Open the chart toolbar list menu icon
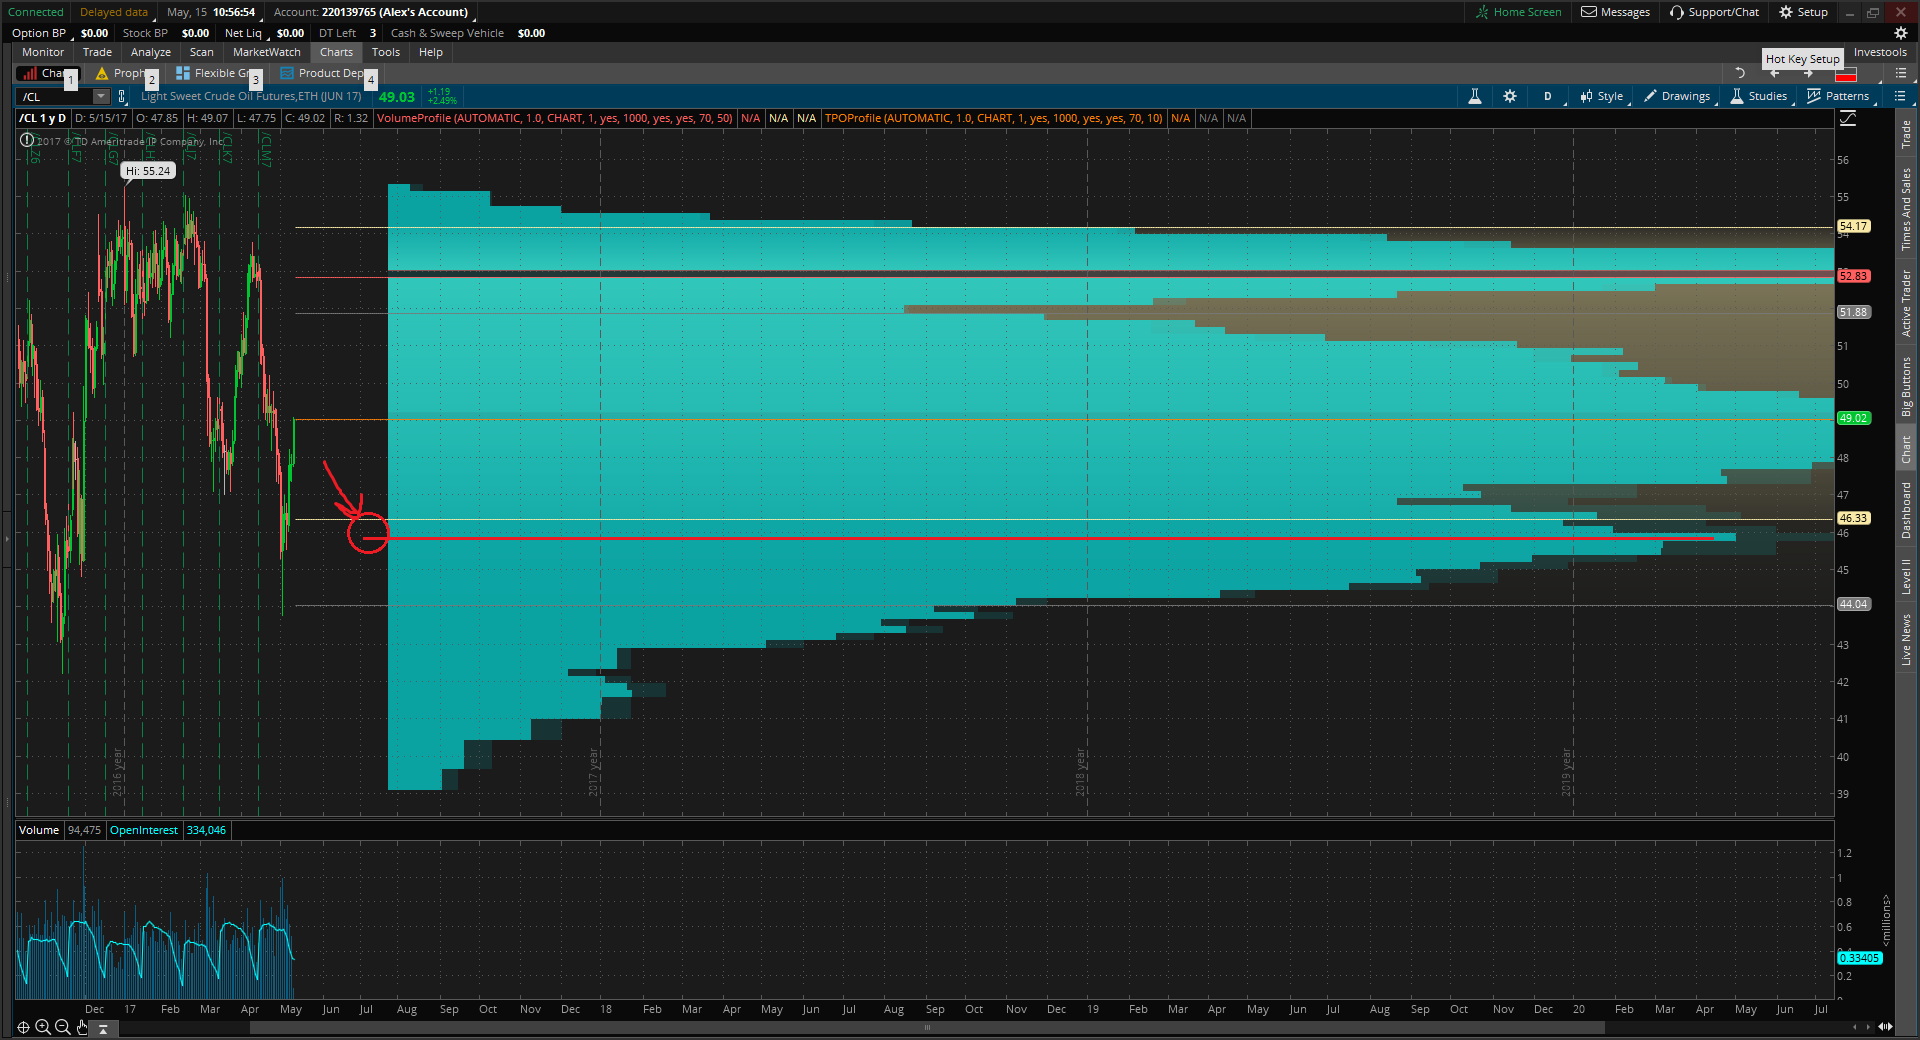The image size is (1920, 1040). tap(1900, 96)
